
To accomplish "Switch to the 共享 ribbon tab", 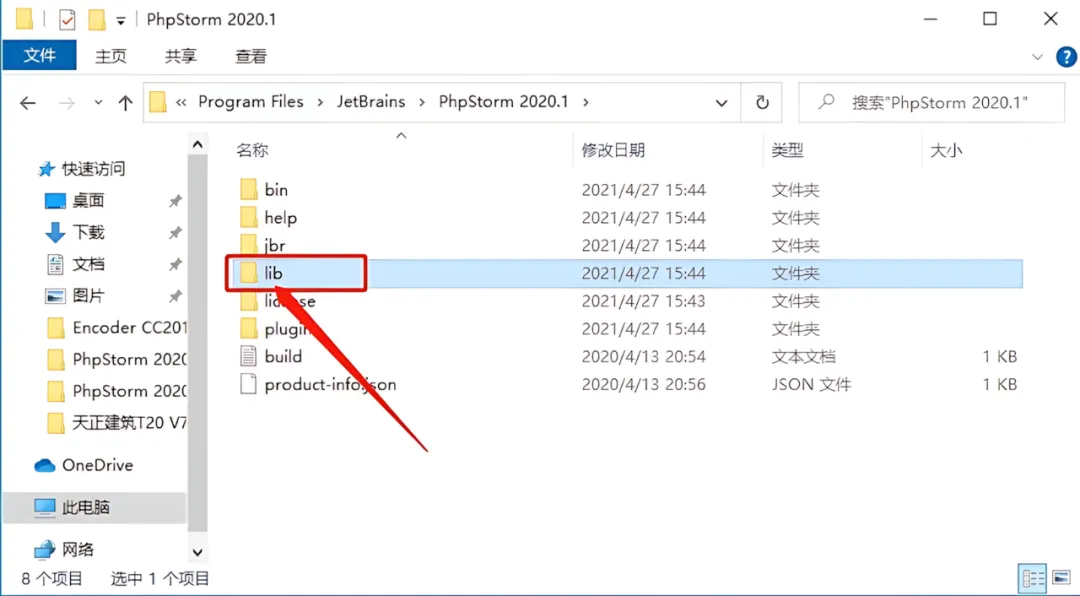I will [x=180, y=56].
